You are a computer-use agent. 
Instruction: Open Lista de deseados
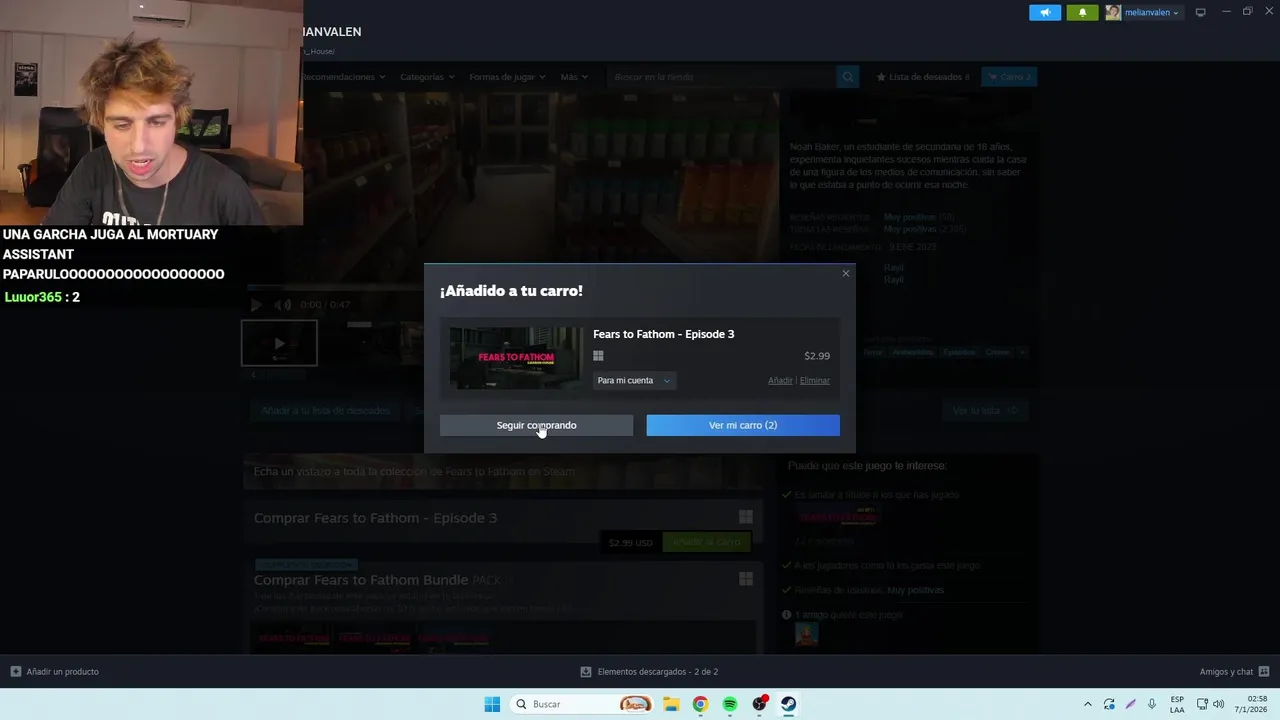click(922, 77)
